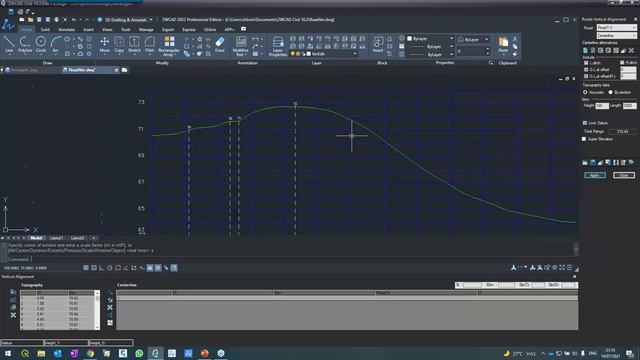The image size is (640, 360).
Task: Switch to the Annotate ribbon tab
Action: coord(66,30)
